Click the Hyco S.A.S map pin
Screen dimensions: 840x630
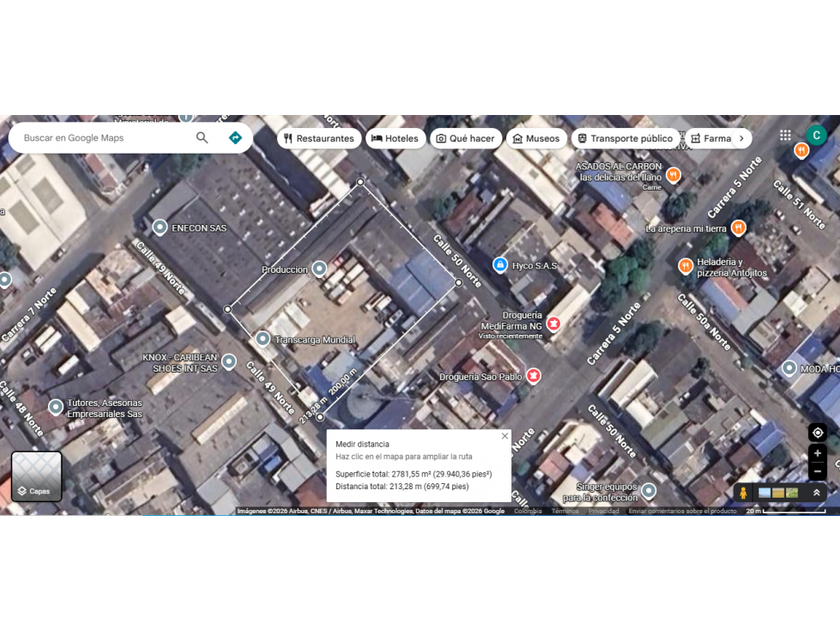coord(500,264)
